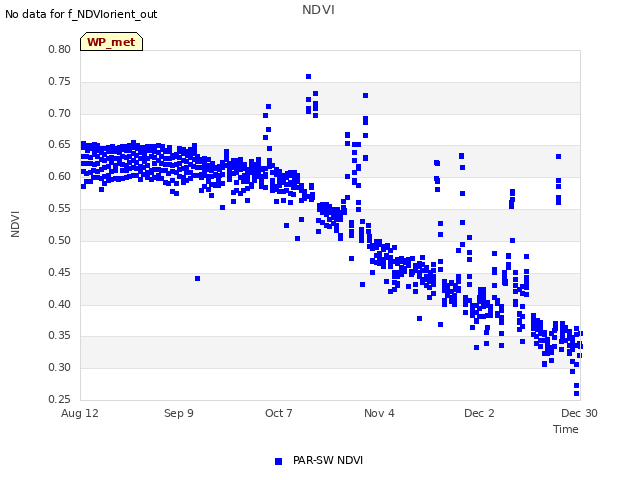Click the highest data point near 0.76

tap(309, 77)
